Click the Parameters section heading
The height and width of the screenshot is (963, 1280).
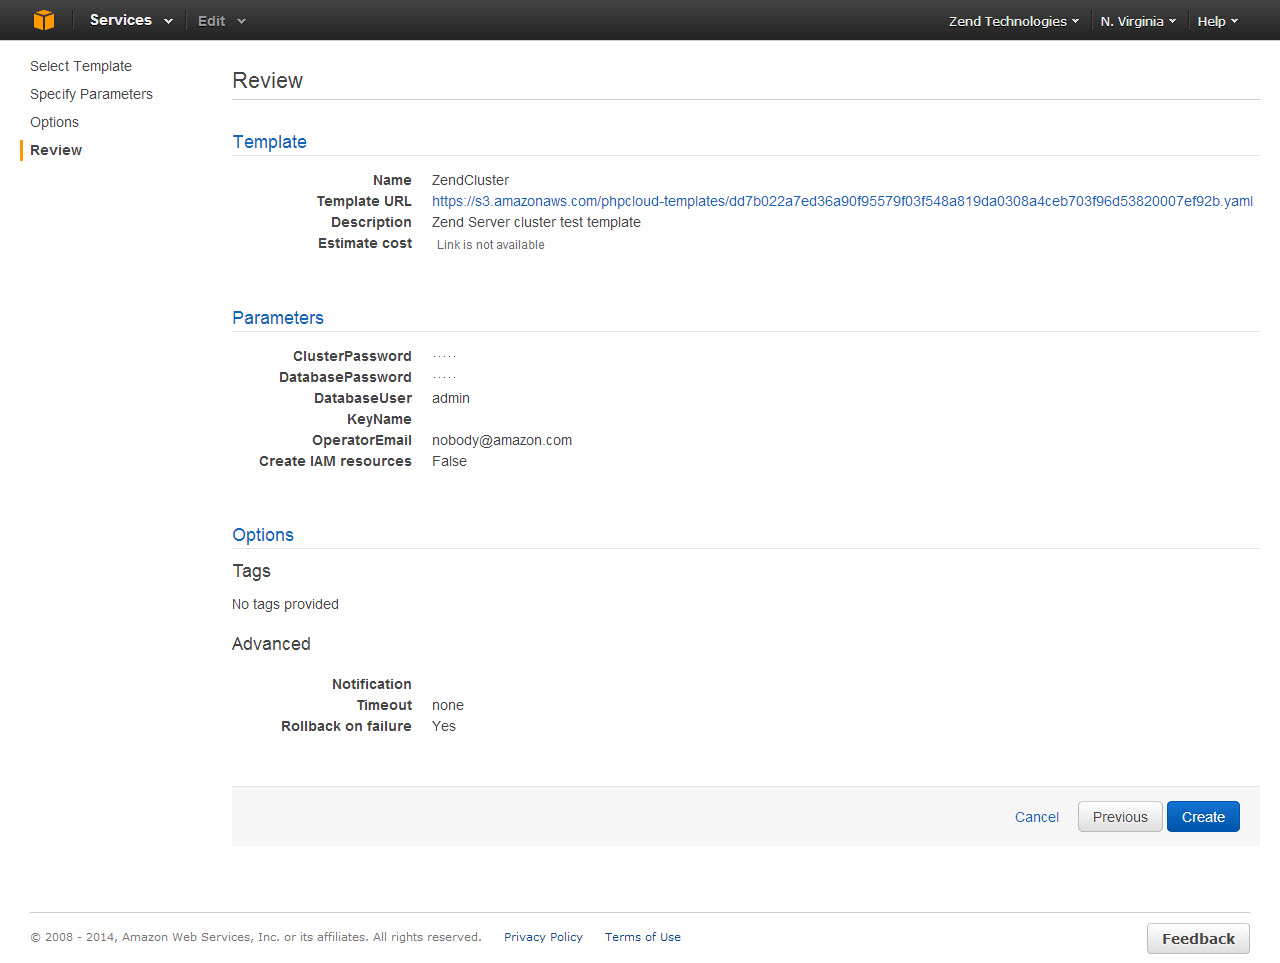(278, 318)
